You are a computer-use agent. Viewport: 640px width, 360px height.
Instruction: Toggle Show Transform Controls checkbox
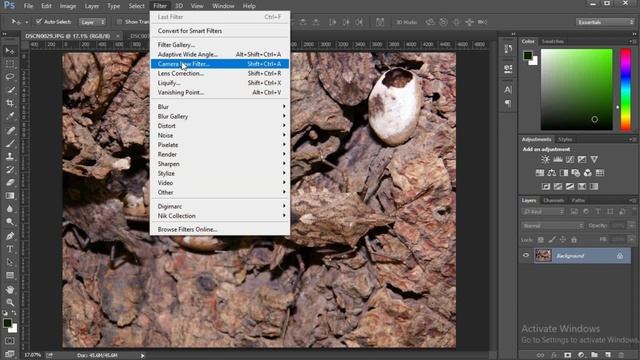(x=119, y=22)
